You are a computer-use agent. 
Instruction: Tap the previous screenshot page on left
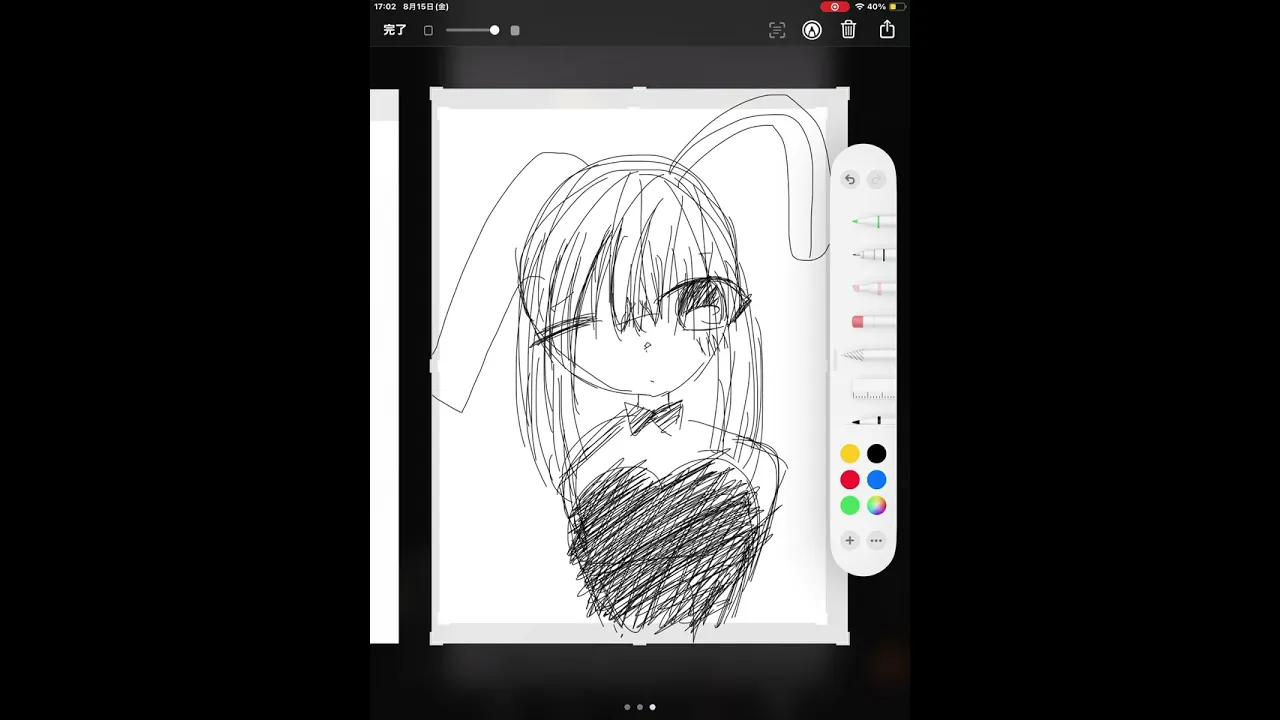click(x=384, y=366)
